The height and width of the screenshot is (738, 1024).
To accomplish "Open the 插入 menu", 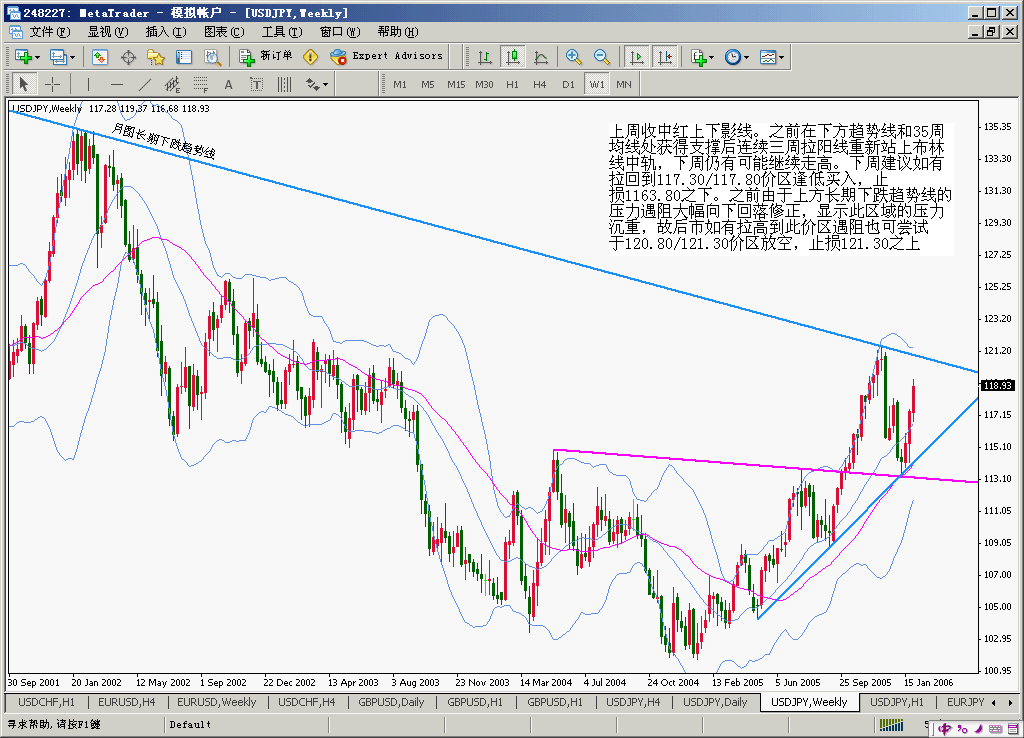I will coord(166,31).
